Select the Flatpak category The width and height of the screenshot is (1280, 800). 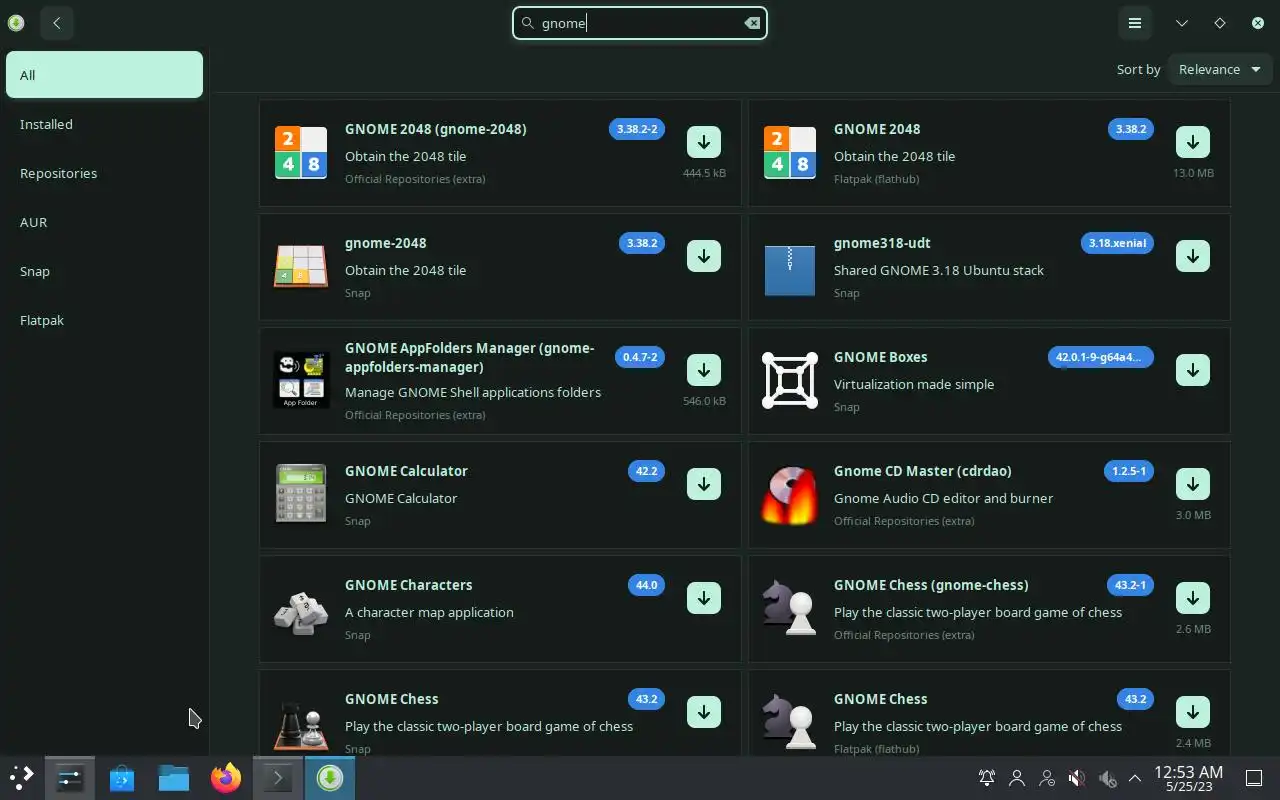click(x=104, y=320)
